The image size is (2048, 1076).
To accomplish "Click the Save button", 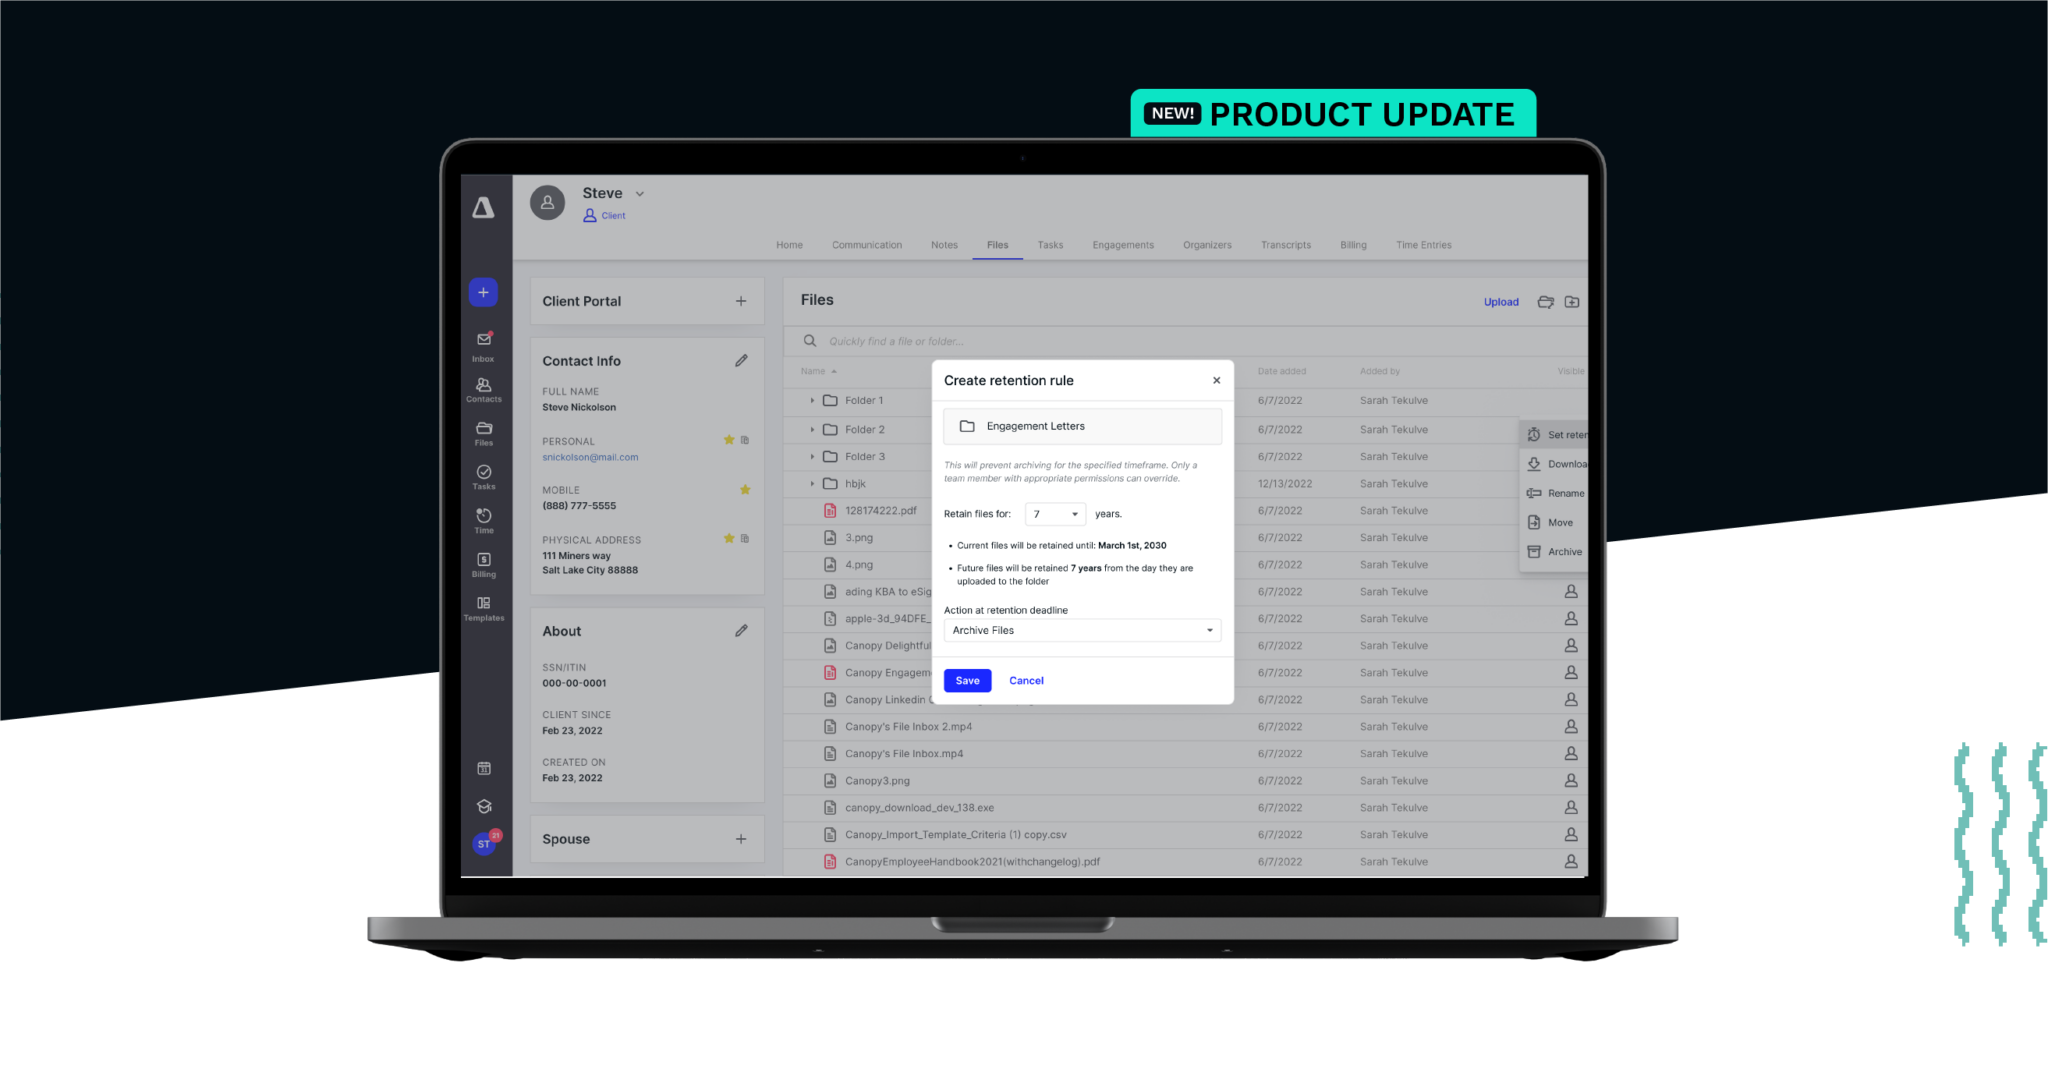I will [967, 680].
